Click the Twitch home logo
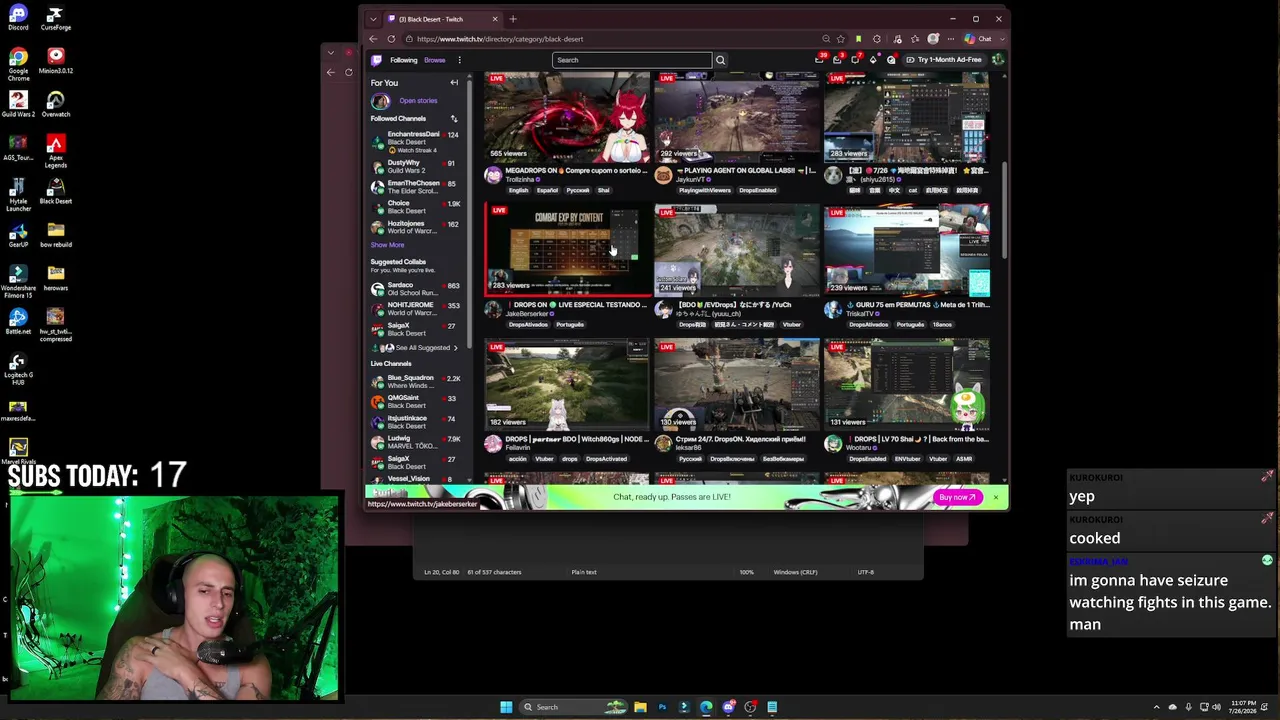Viewport: 1280px width, 720px height. 376,60
